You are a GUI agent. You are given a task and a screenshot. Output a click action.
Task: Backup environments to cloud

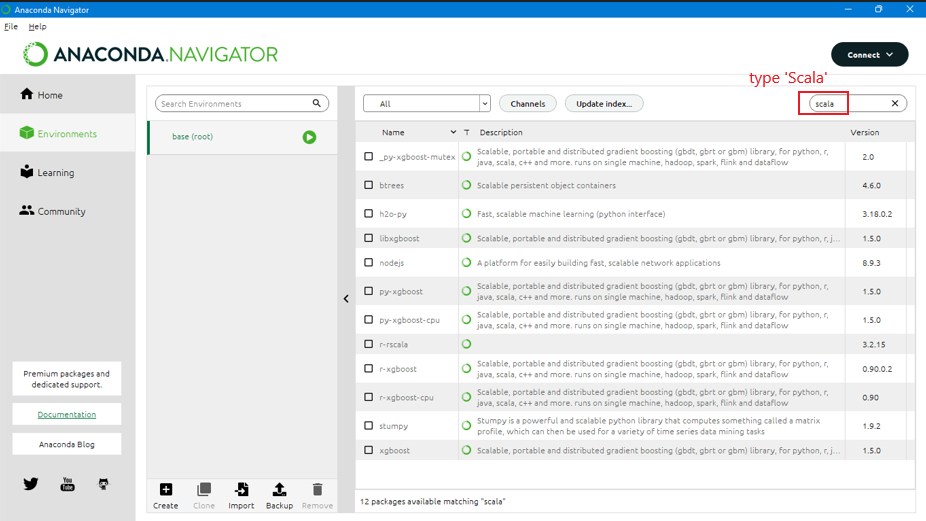(279, 496)
